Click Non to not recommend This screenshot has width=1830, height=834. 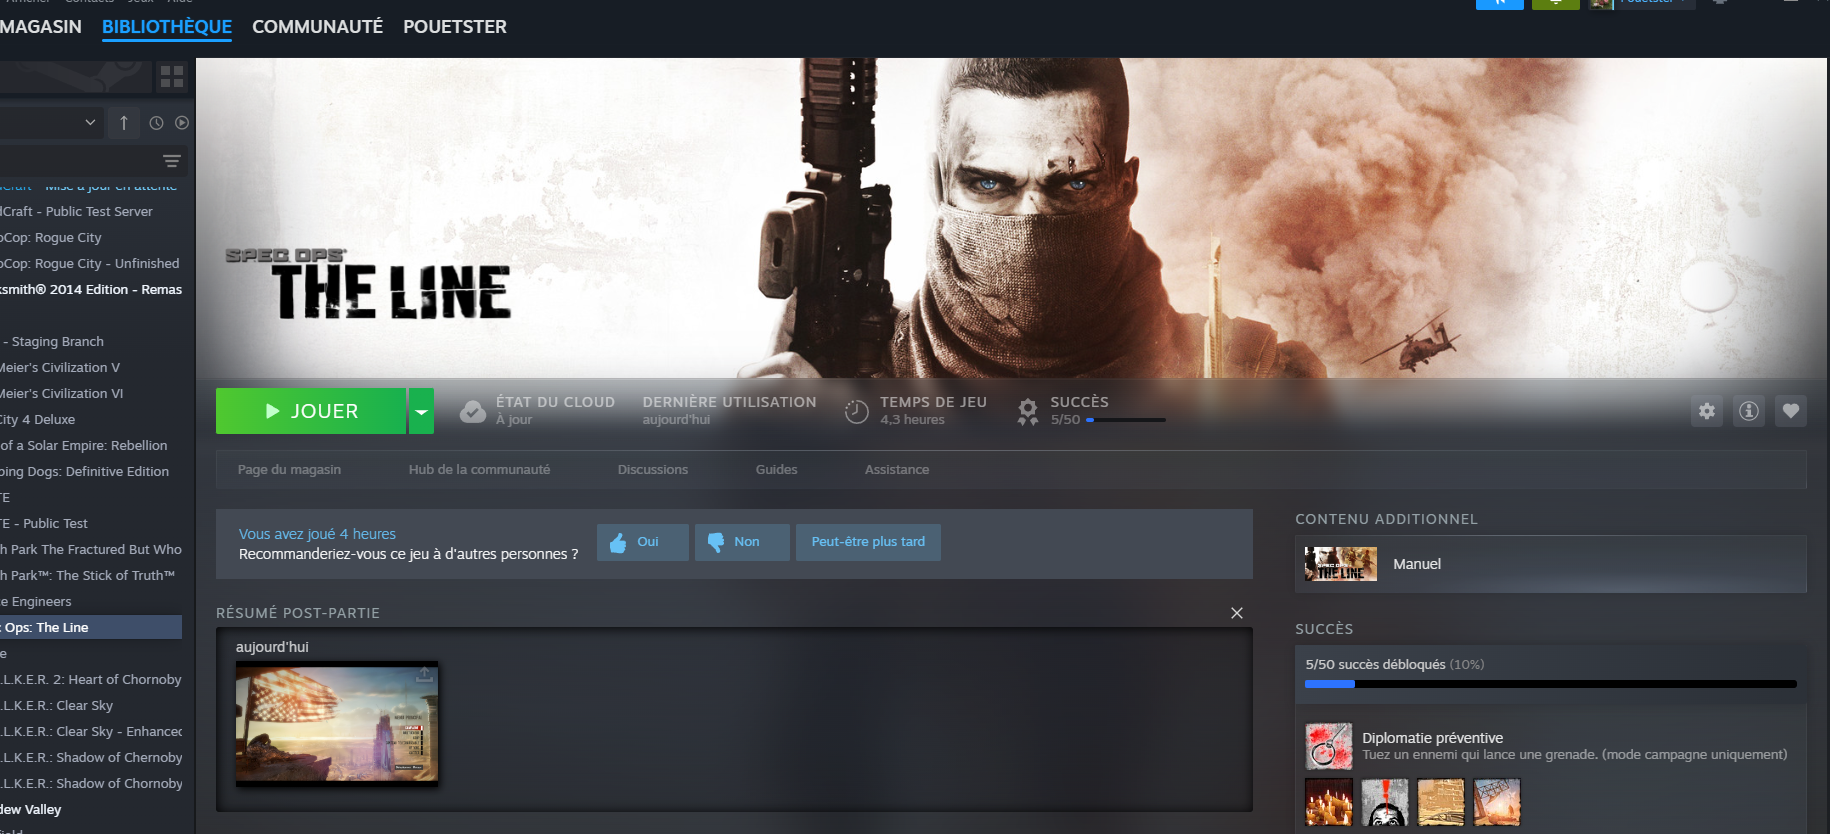742,542
